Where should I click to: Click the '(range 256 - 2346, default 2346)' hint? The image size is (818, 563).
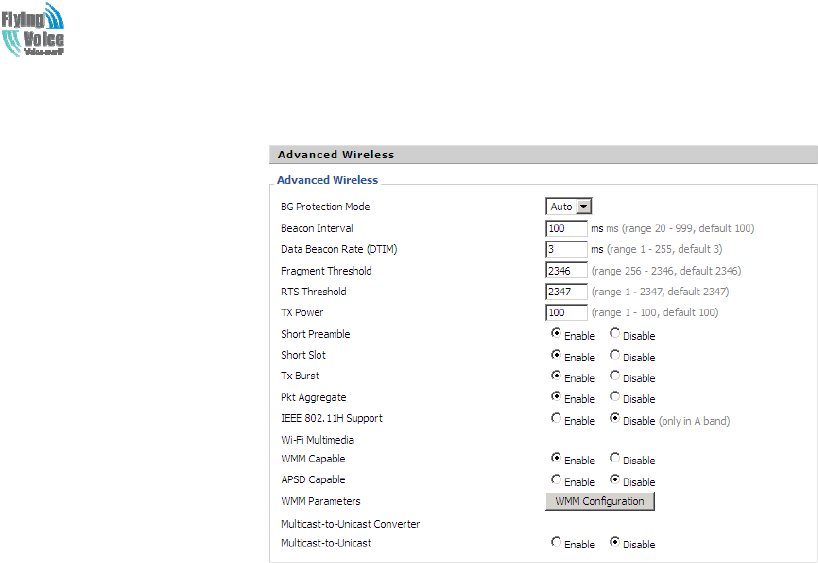point(666,271)
